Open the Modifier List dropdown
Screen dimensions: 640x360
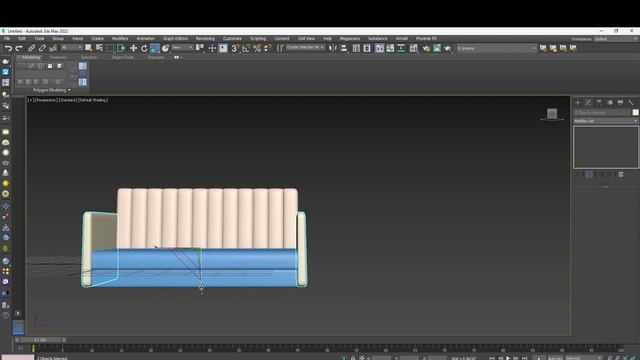pyautogui.click(x=606, y=121)
